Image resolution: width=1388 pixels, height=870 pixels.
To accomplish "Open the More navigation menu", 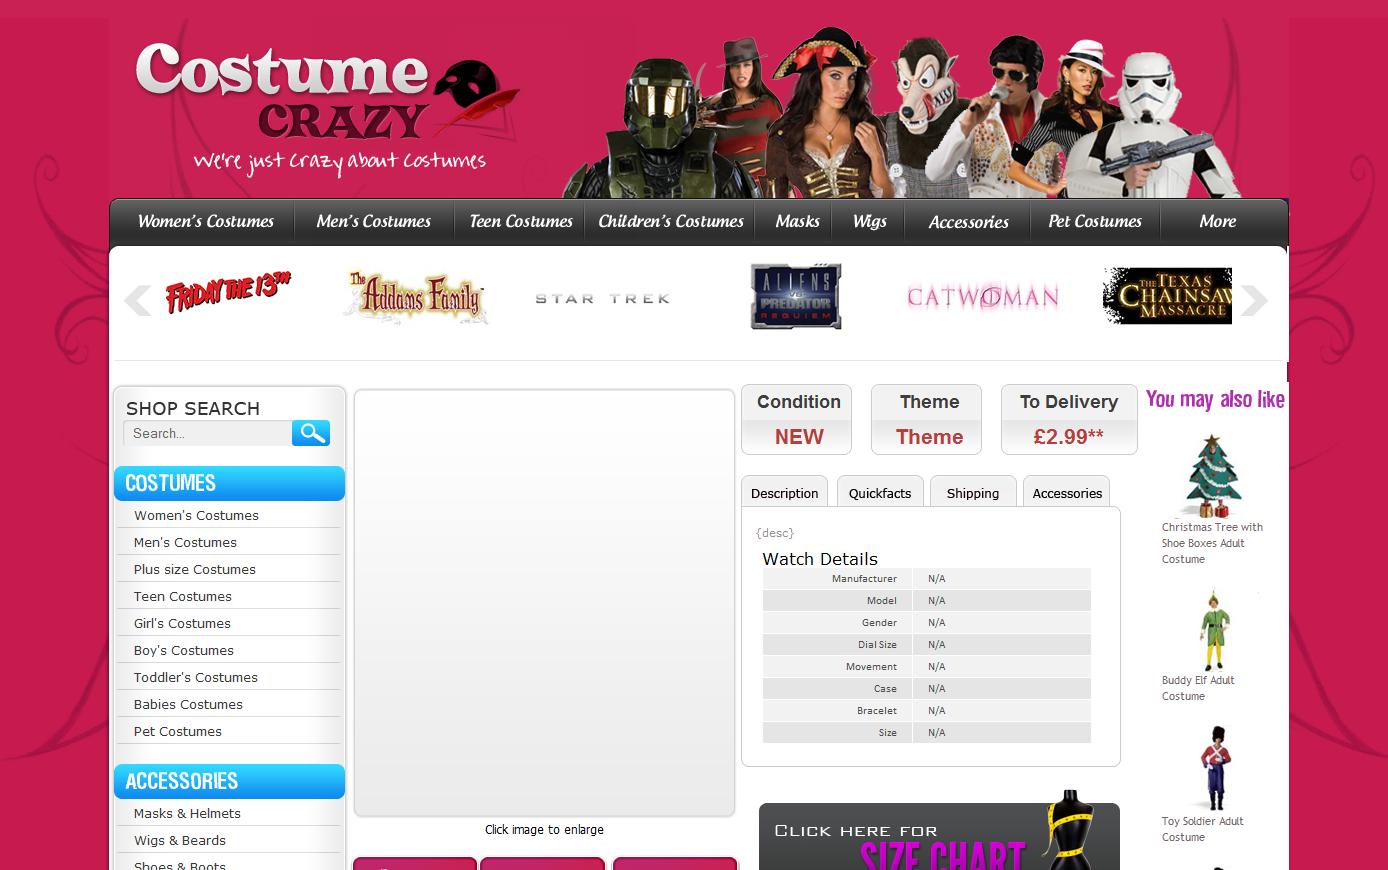I will click(1218, 221).
